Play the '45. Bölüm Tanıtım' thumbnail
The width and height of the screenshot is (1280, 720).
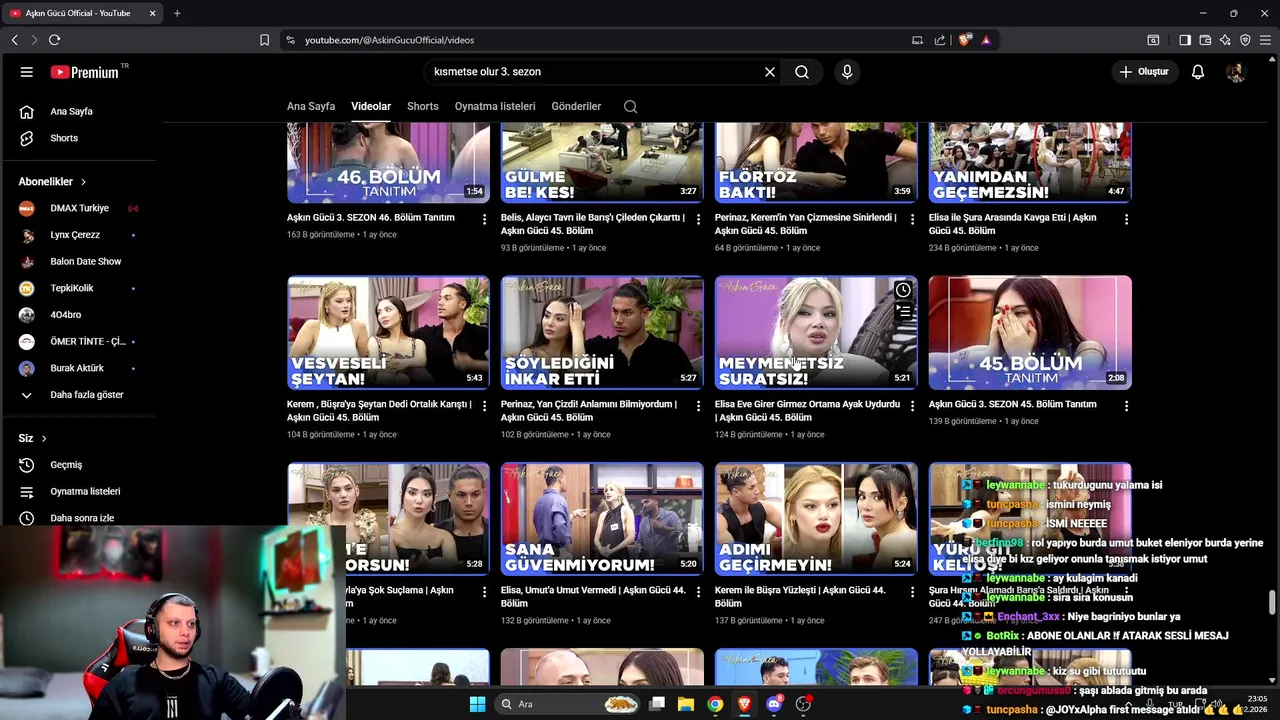tap(1030, 332)
